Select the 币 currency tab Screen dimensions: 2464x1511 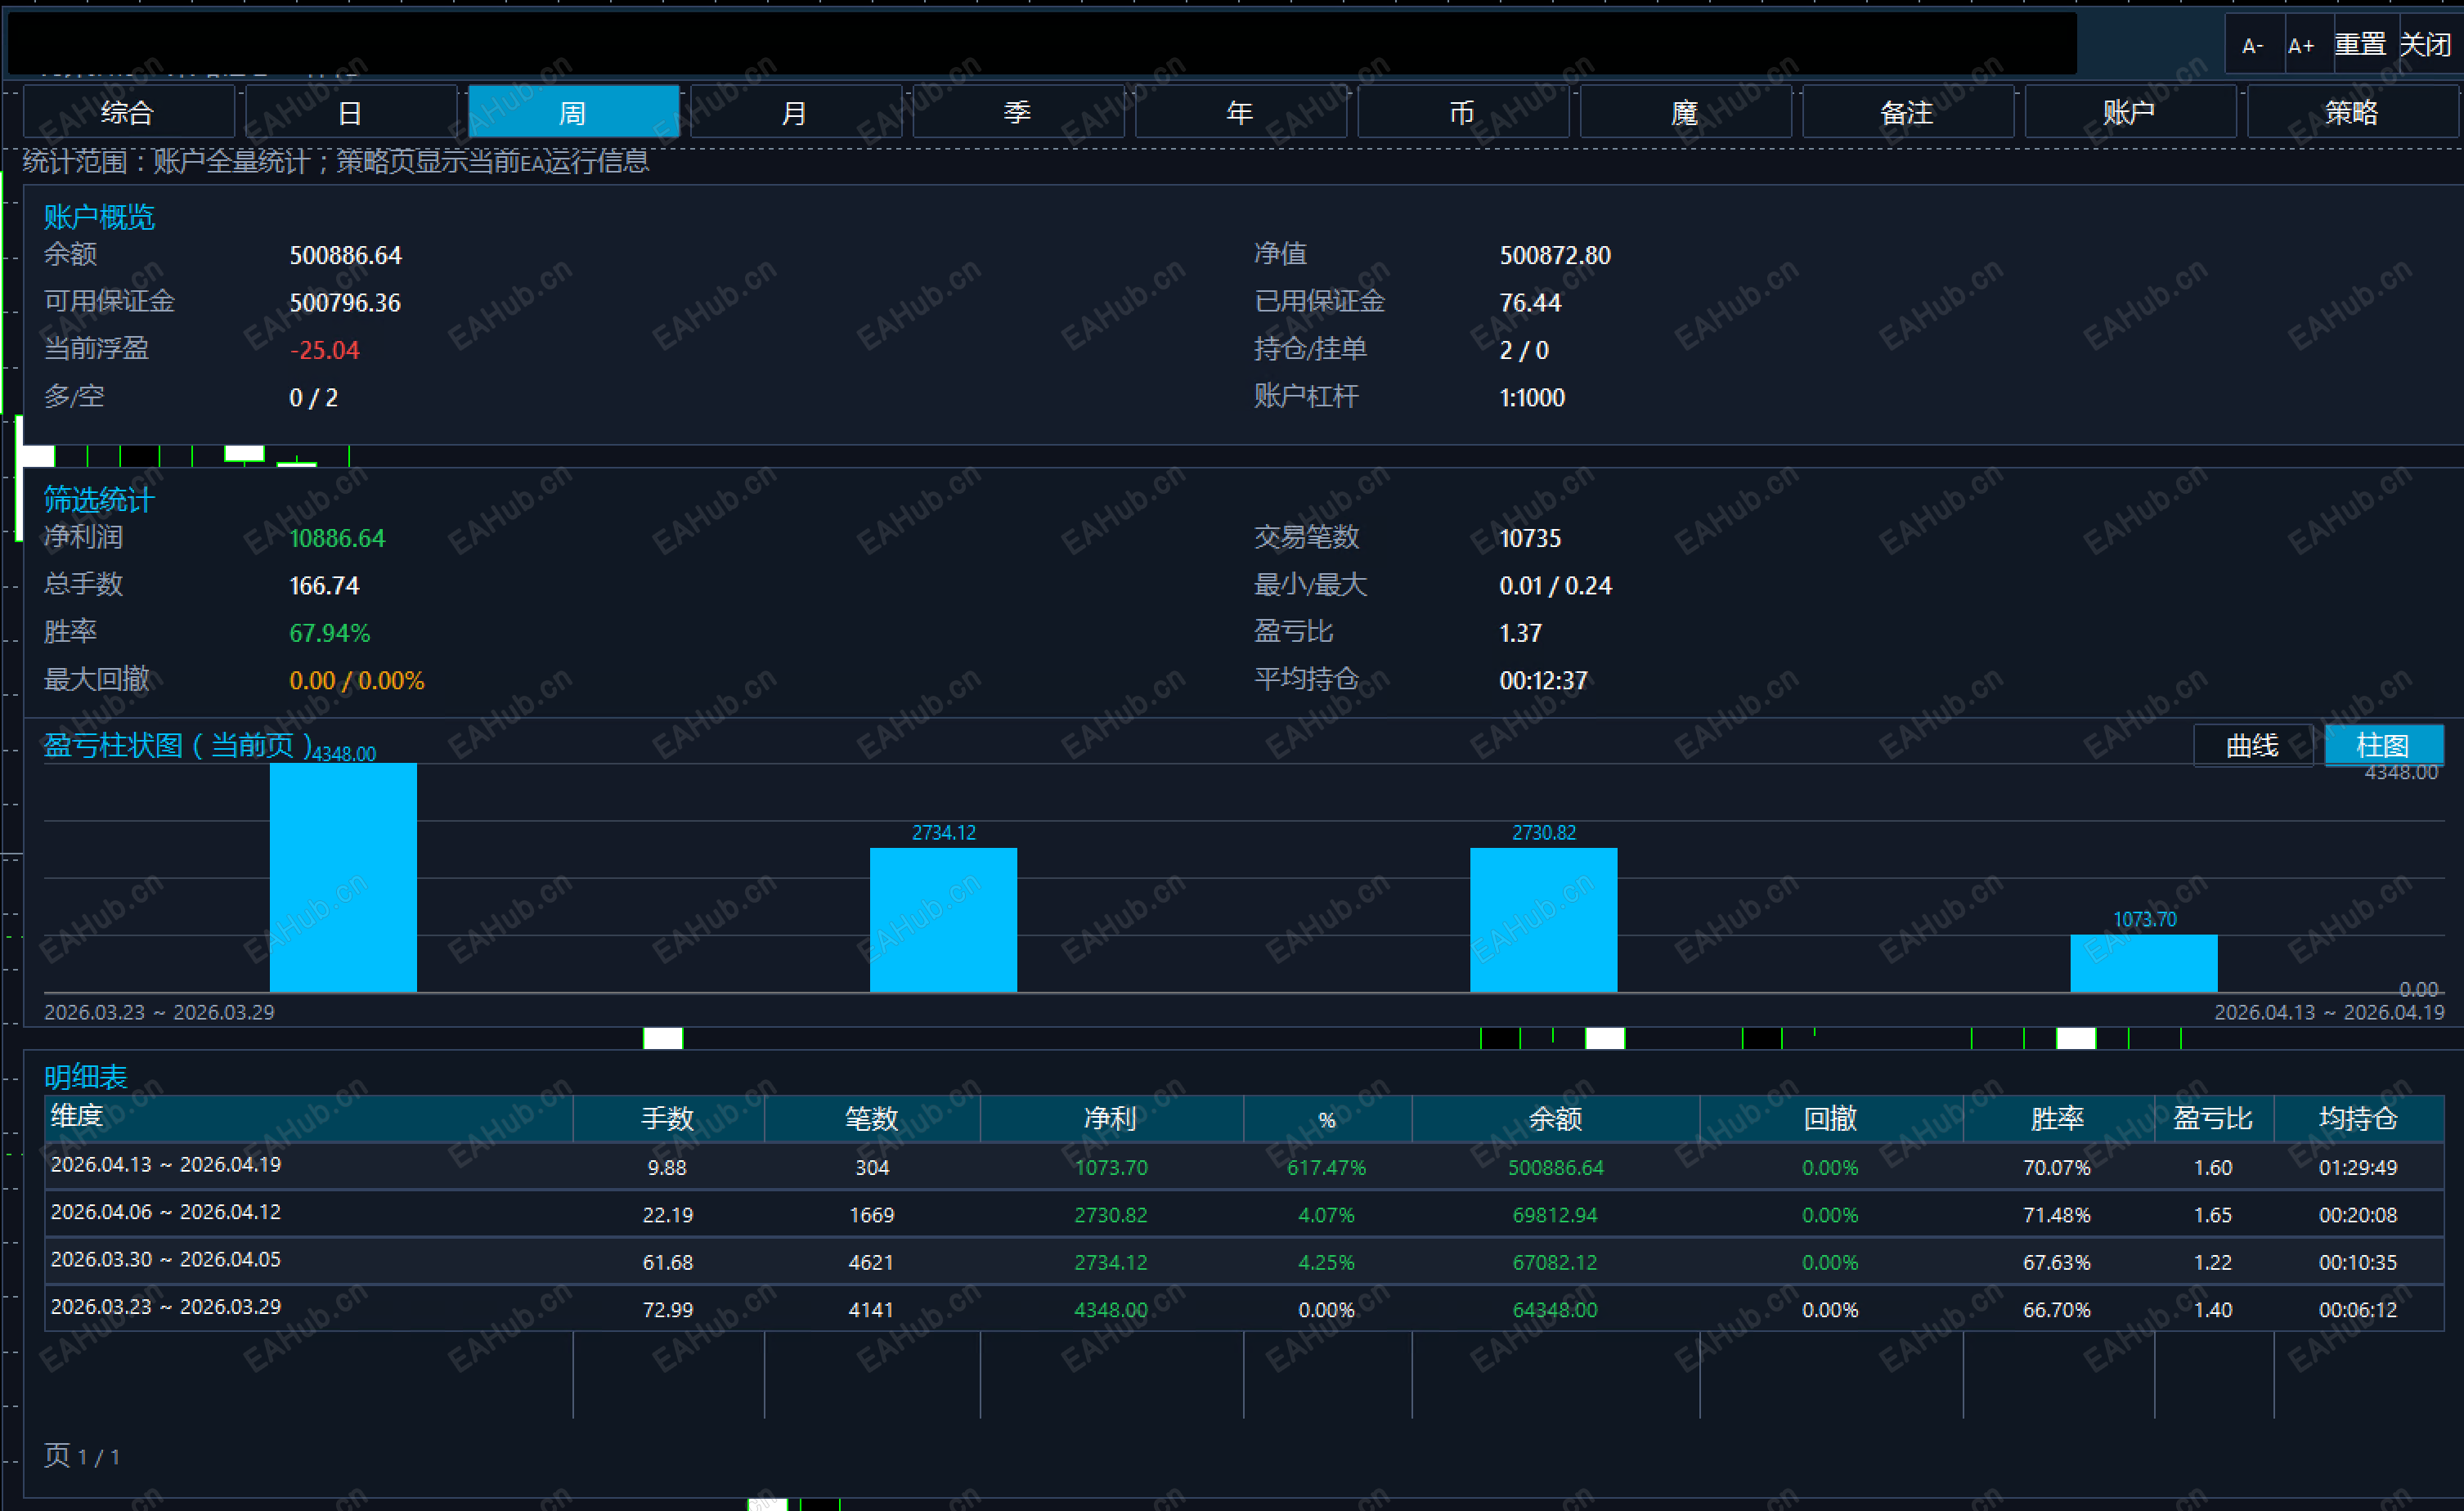(1463, 112)
